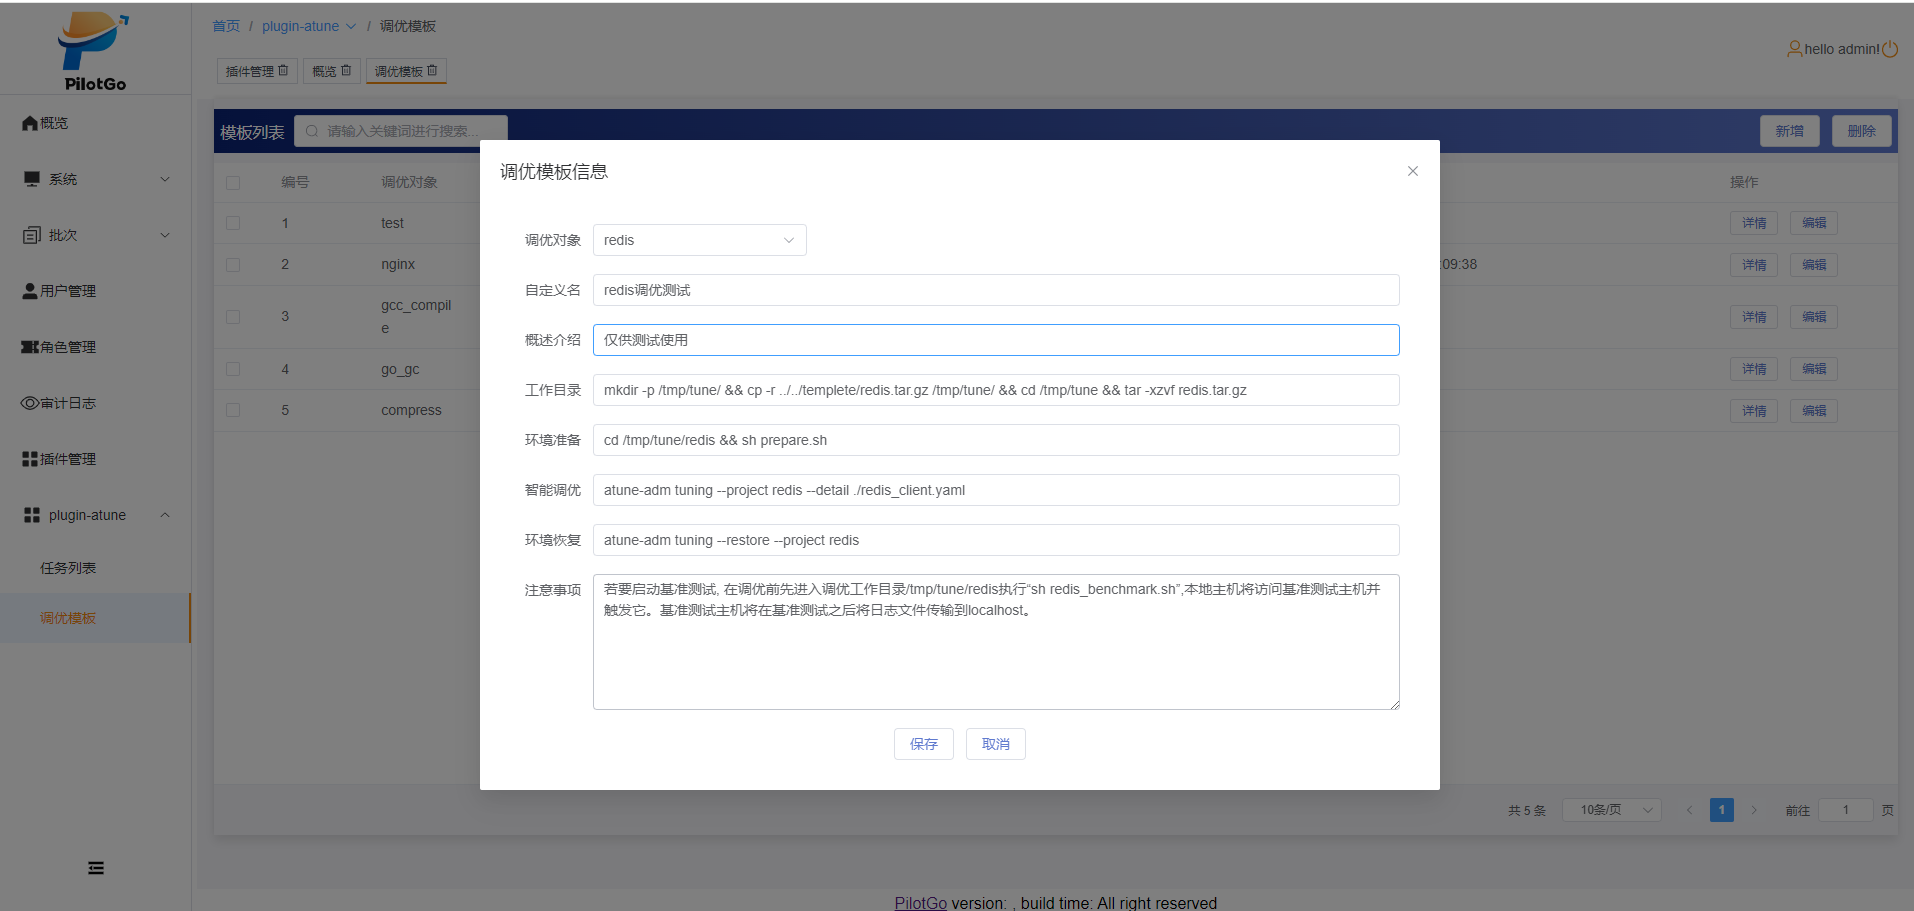The width and height of the screenshot is (1914, 911).
Task: Click the logout power icon
Action: tap(1890, 47)
